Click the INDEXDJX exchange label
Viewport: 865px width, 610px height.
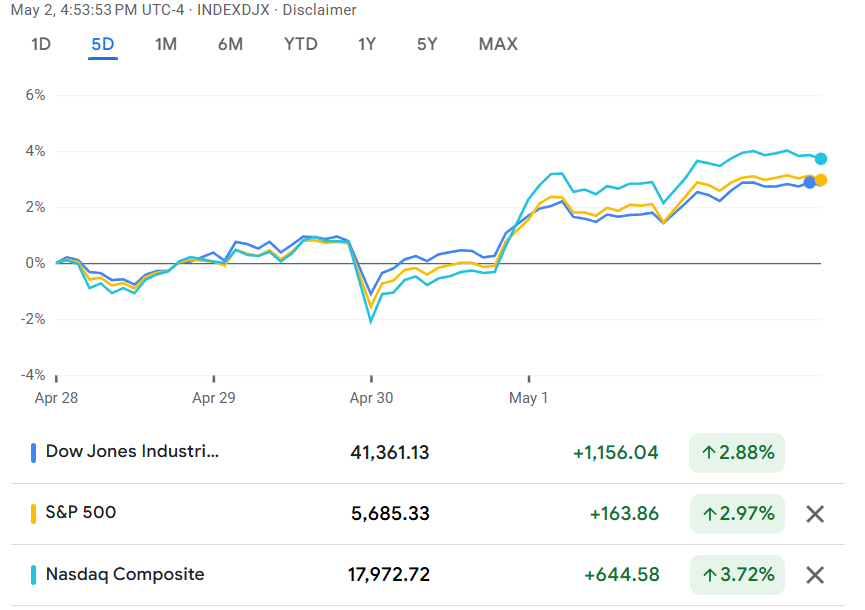233,10
